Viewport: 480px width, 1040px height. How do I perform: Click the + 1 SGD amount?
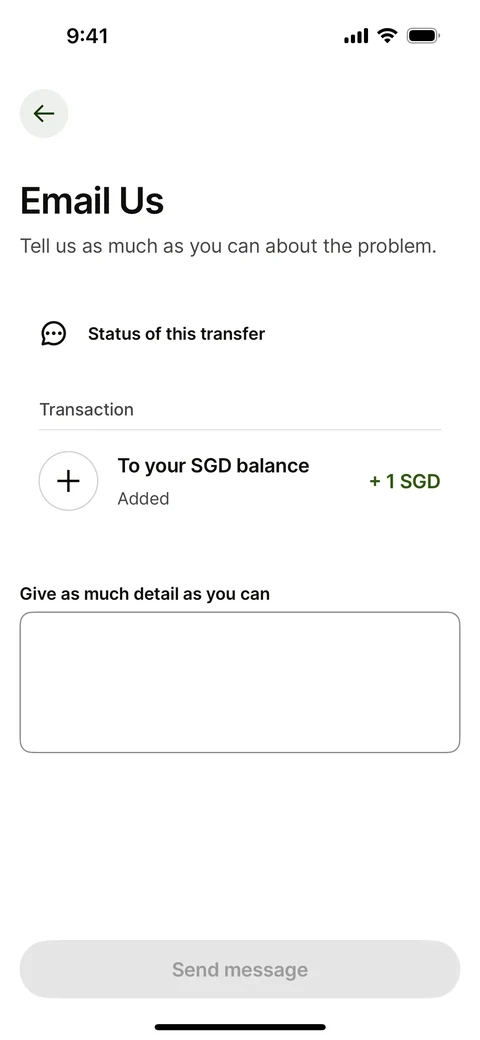tap(404, 481)
